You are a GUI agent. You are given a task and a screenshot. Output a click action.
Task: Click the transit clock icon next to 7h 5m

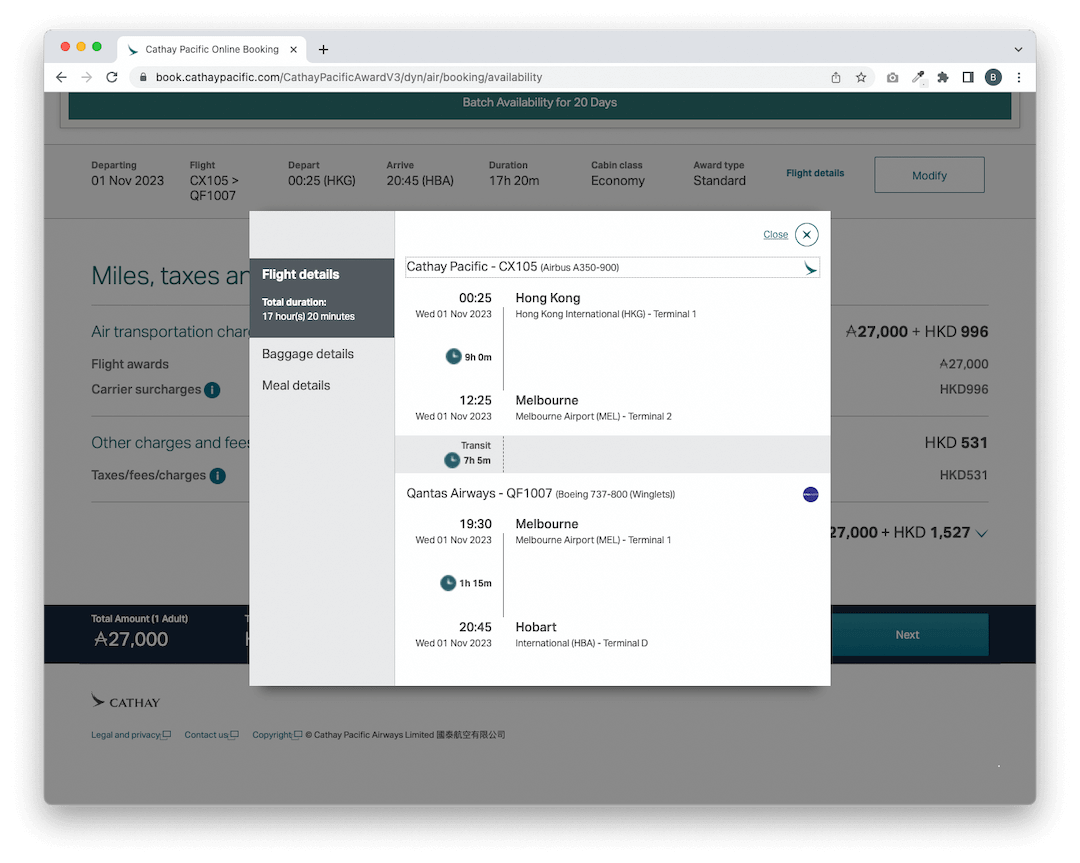click(452, 460)
